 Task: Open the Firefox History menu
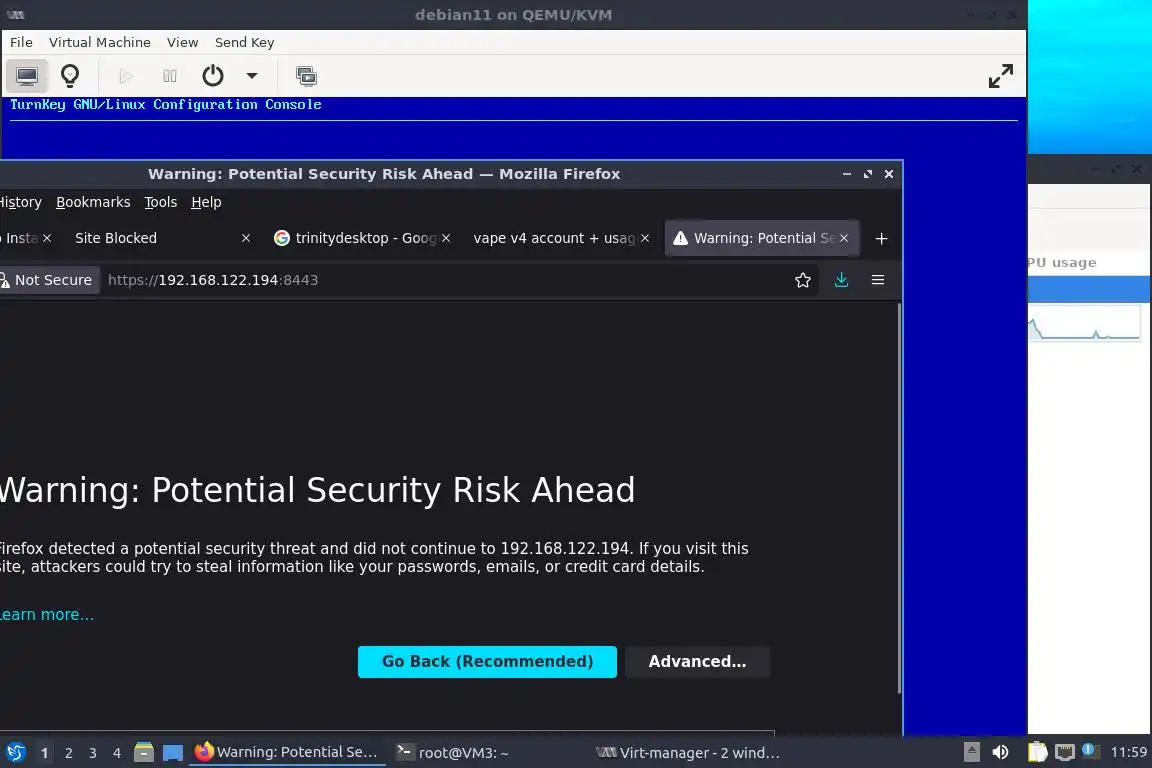tap(21, 202)
